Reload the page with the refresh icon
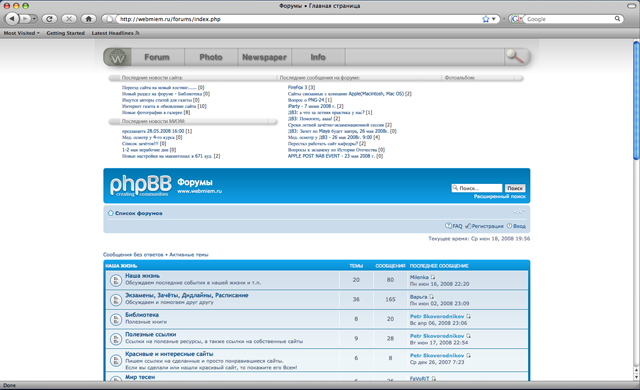The height and width of the screenshot is (390, 640). (x=49, y=19)
